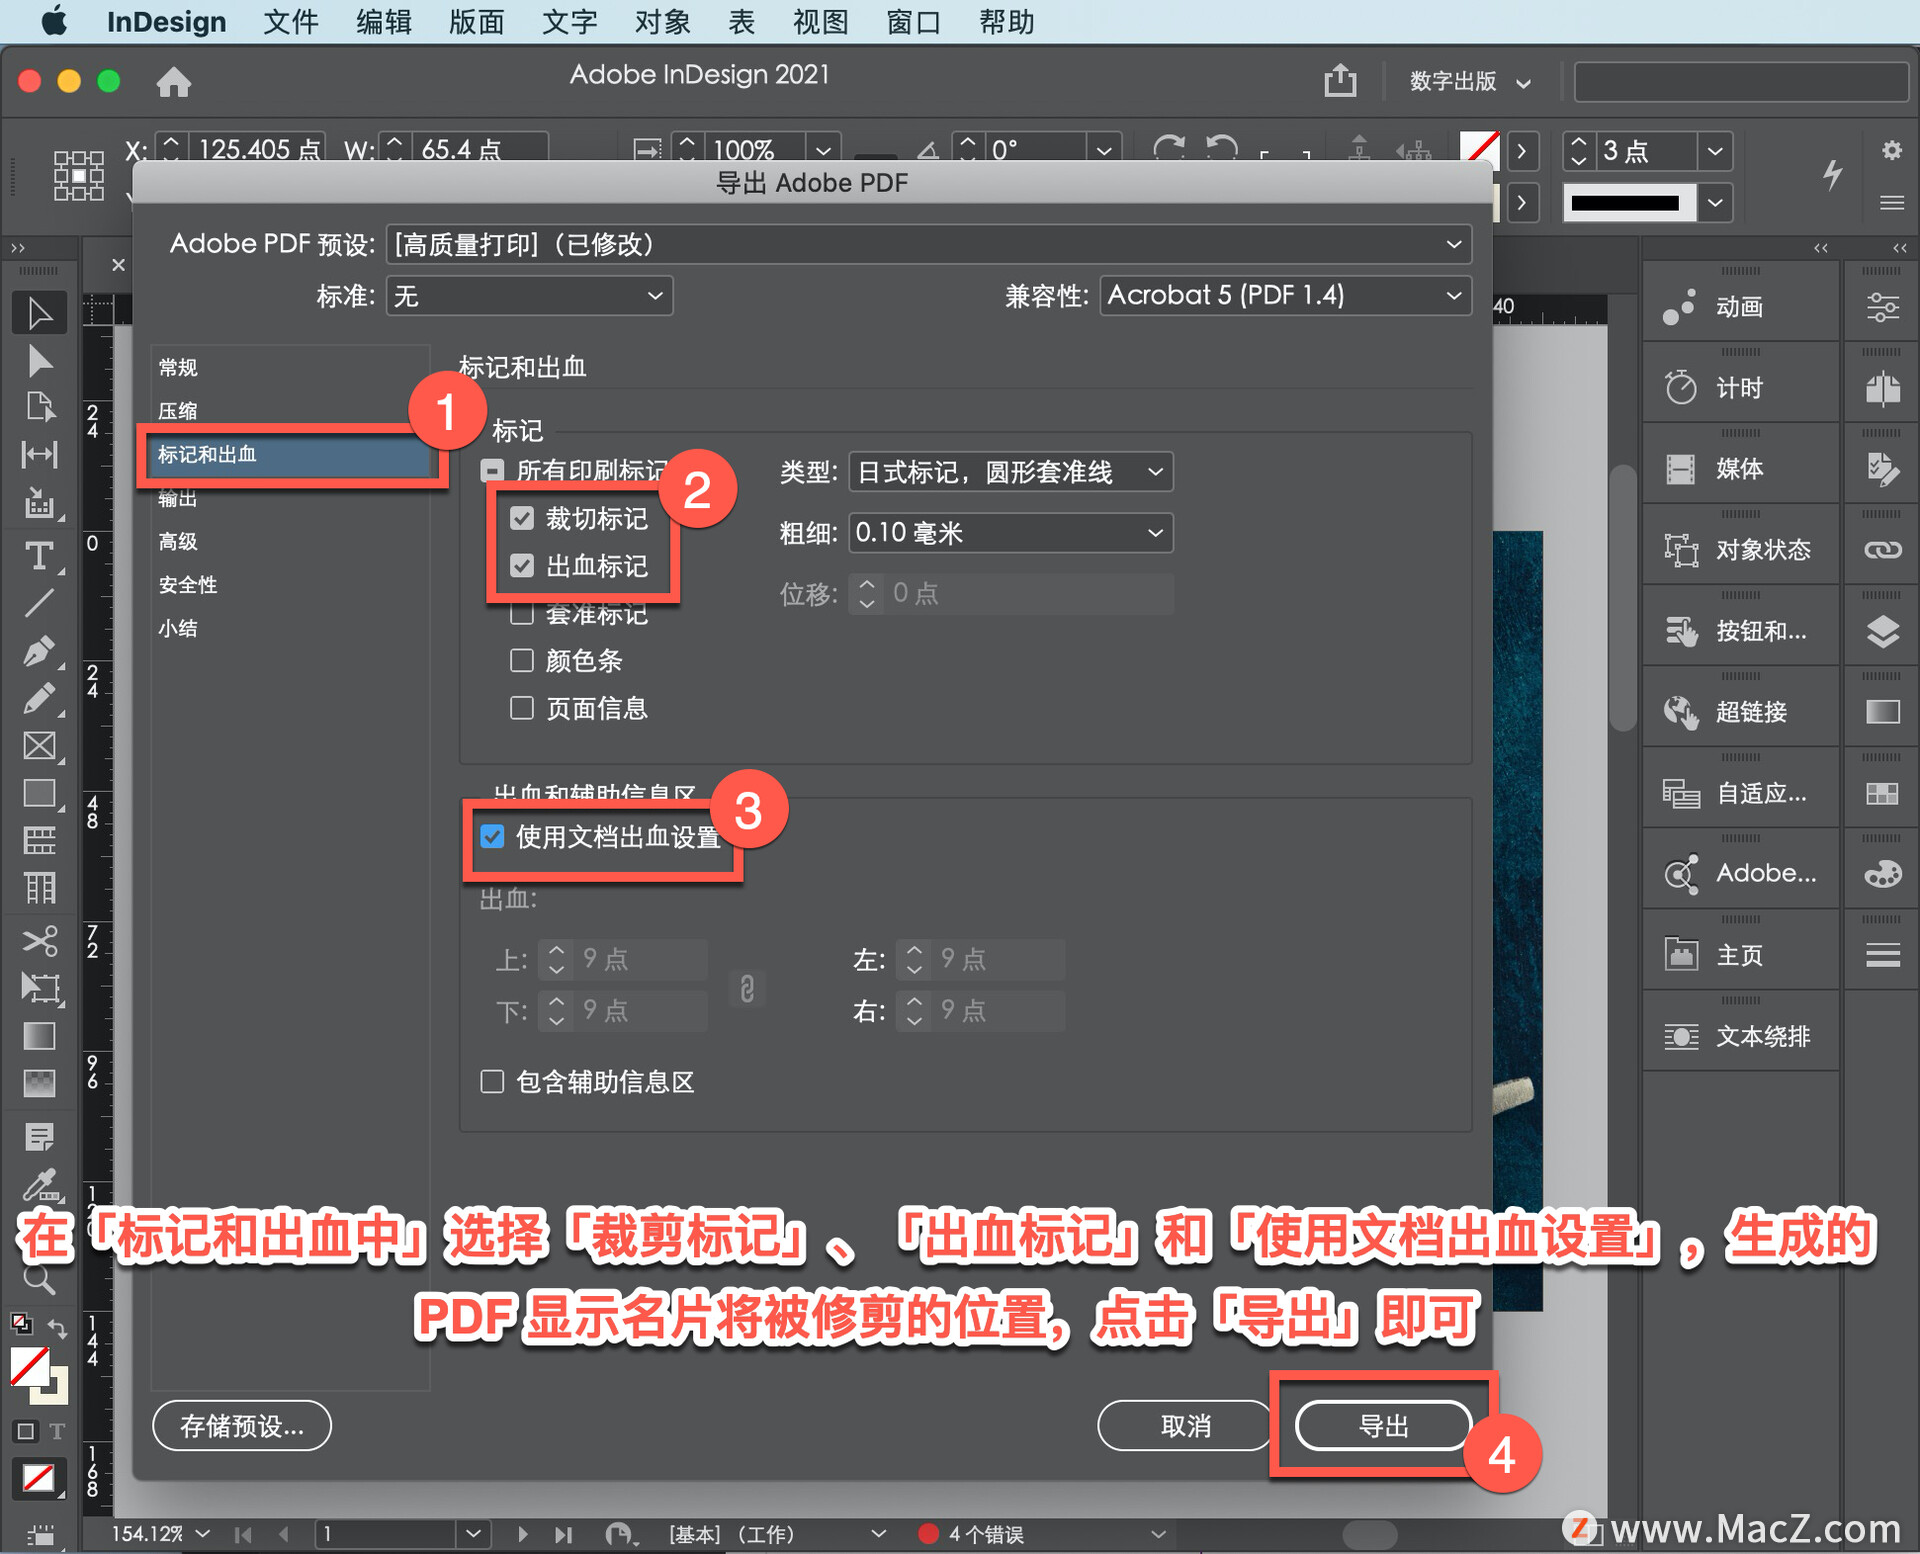The width and height of the screenshot is (1920, 1554).
Task: Open the layers panel icon on right dock
Action: (x=1883, y=631)
